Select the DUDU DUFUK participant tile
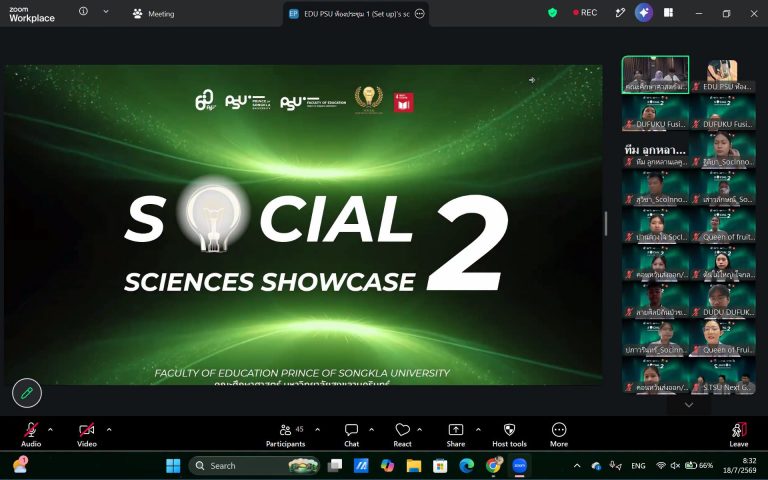 [723, 300]
